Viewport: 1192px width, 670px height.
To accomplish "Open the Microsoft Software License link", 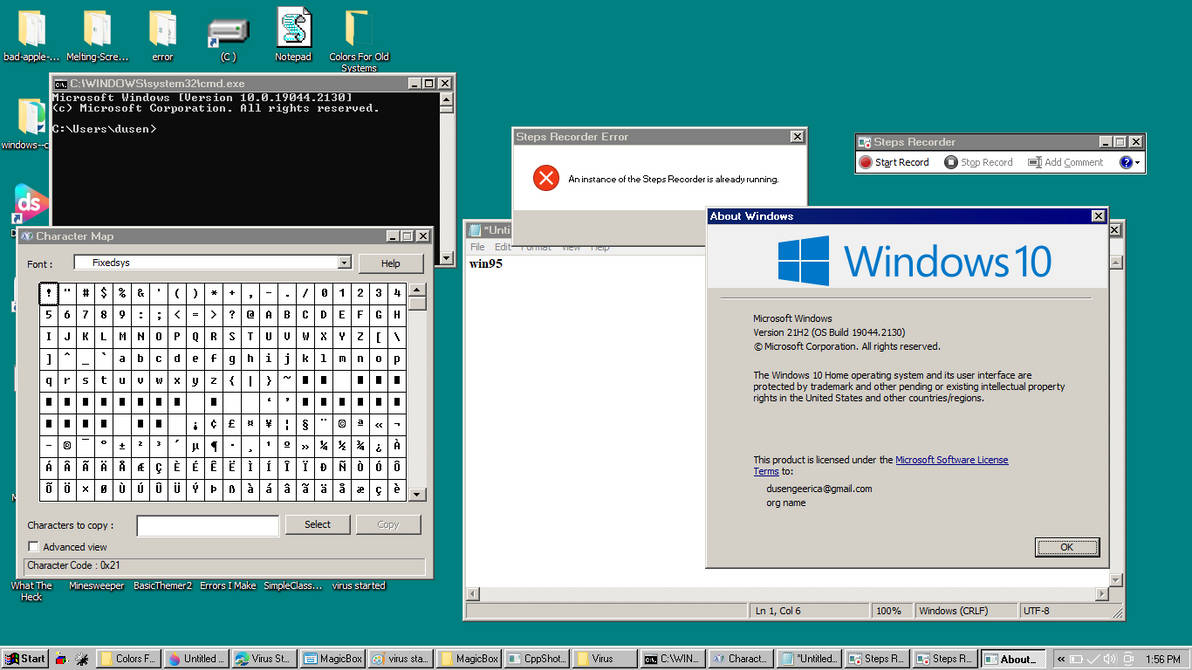I will coord(951,460).
